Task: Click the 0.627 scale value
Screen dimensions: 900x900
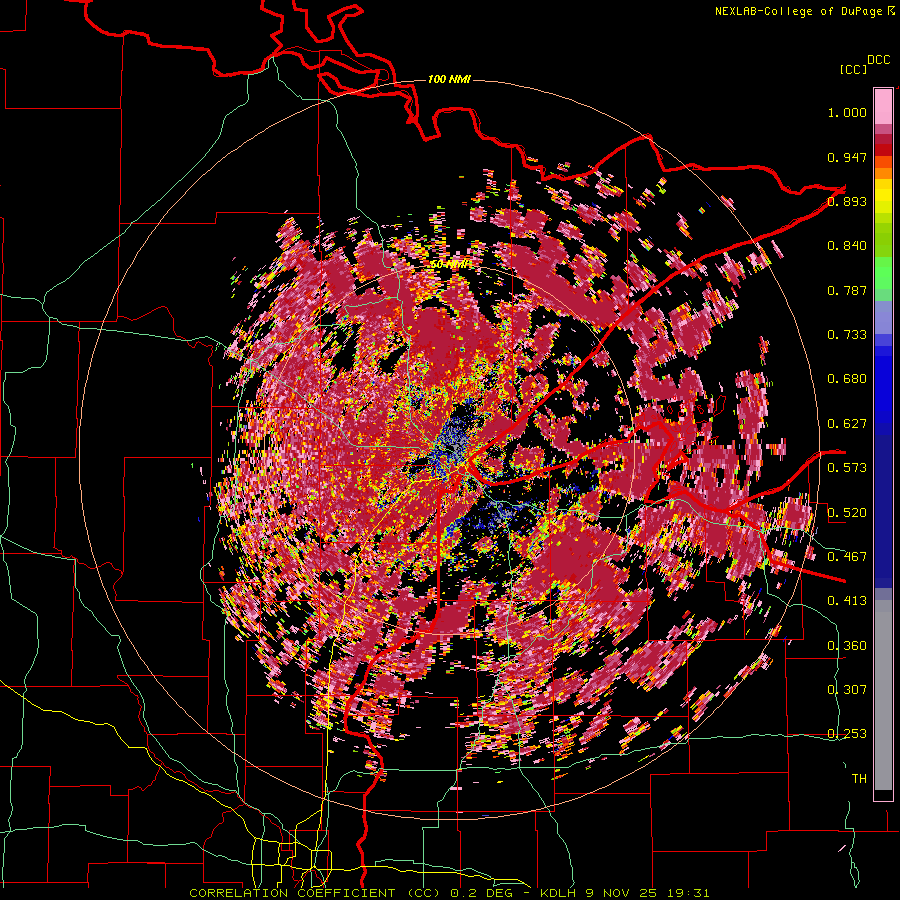Action: pyautogui.click(x=847, y=424)
